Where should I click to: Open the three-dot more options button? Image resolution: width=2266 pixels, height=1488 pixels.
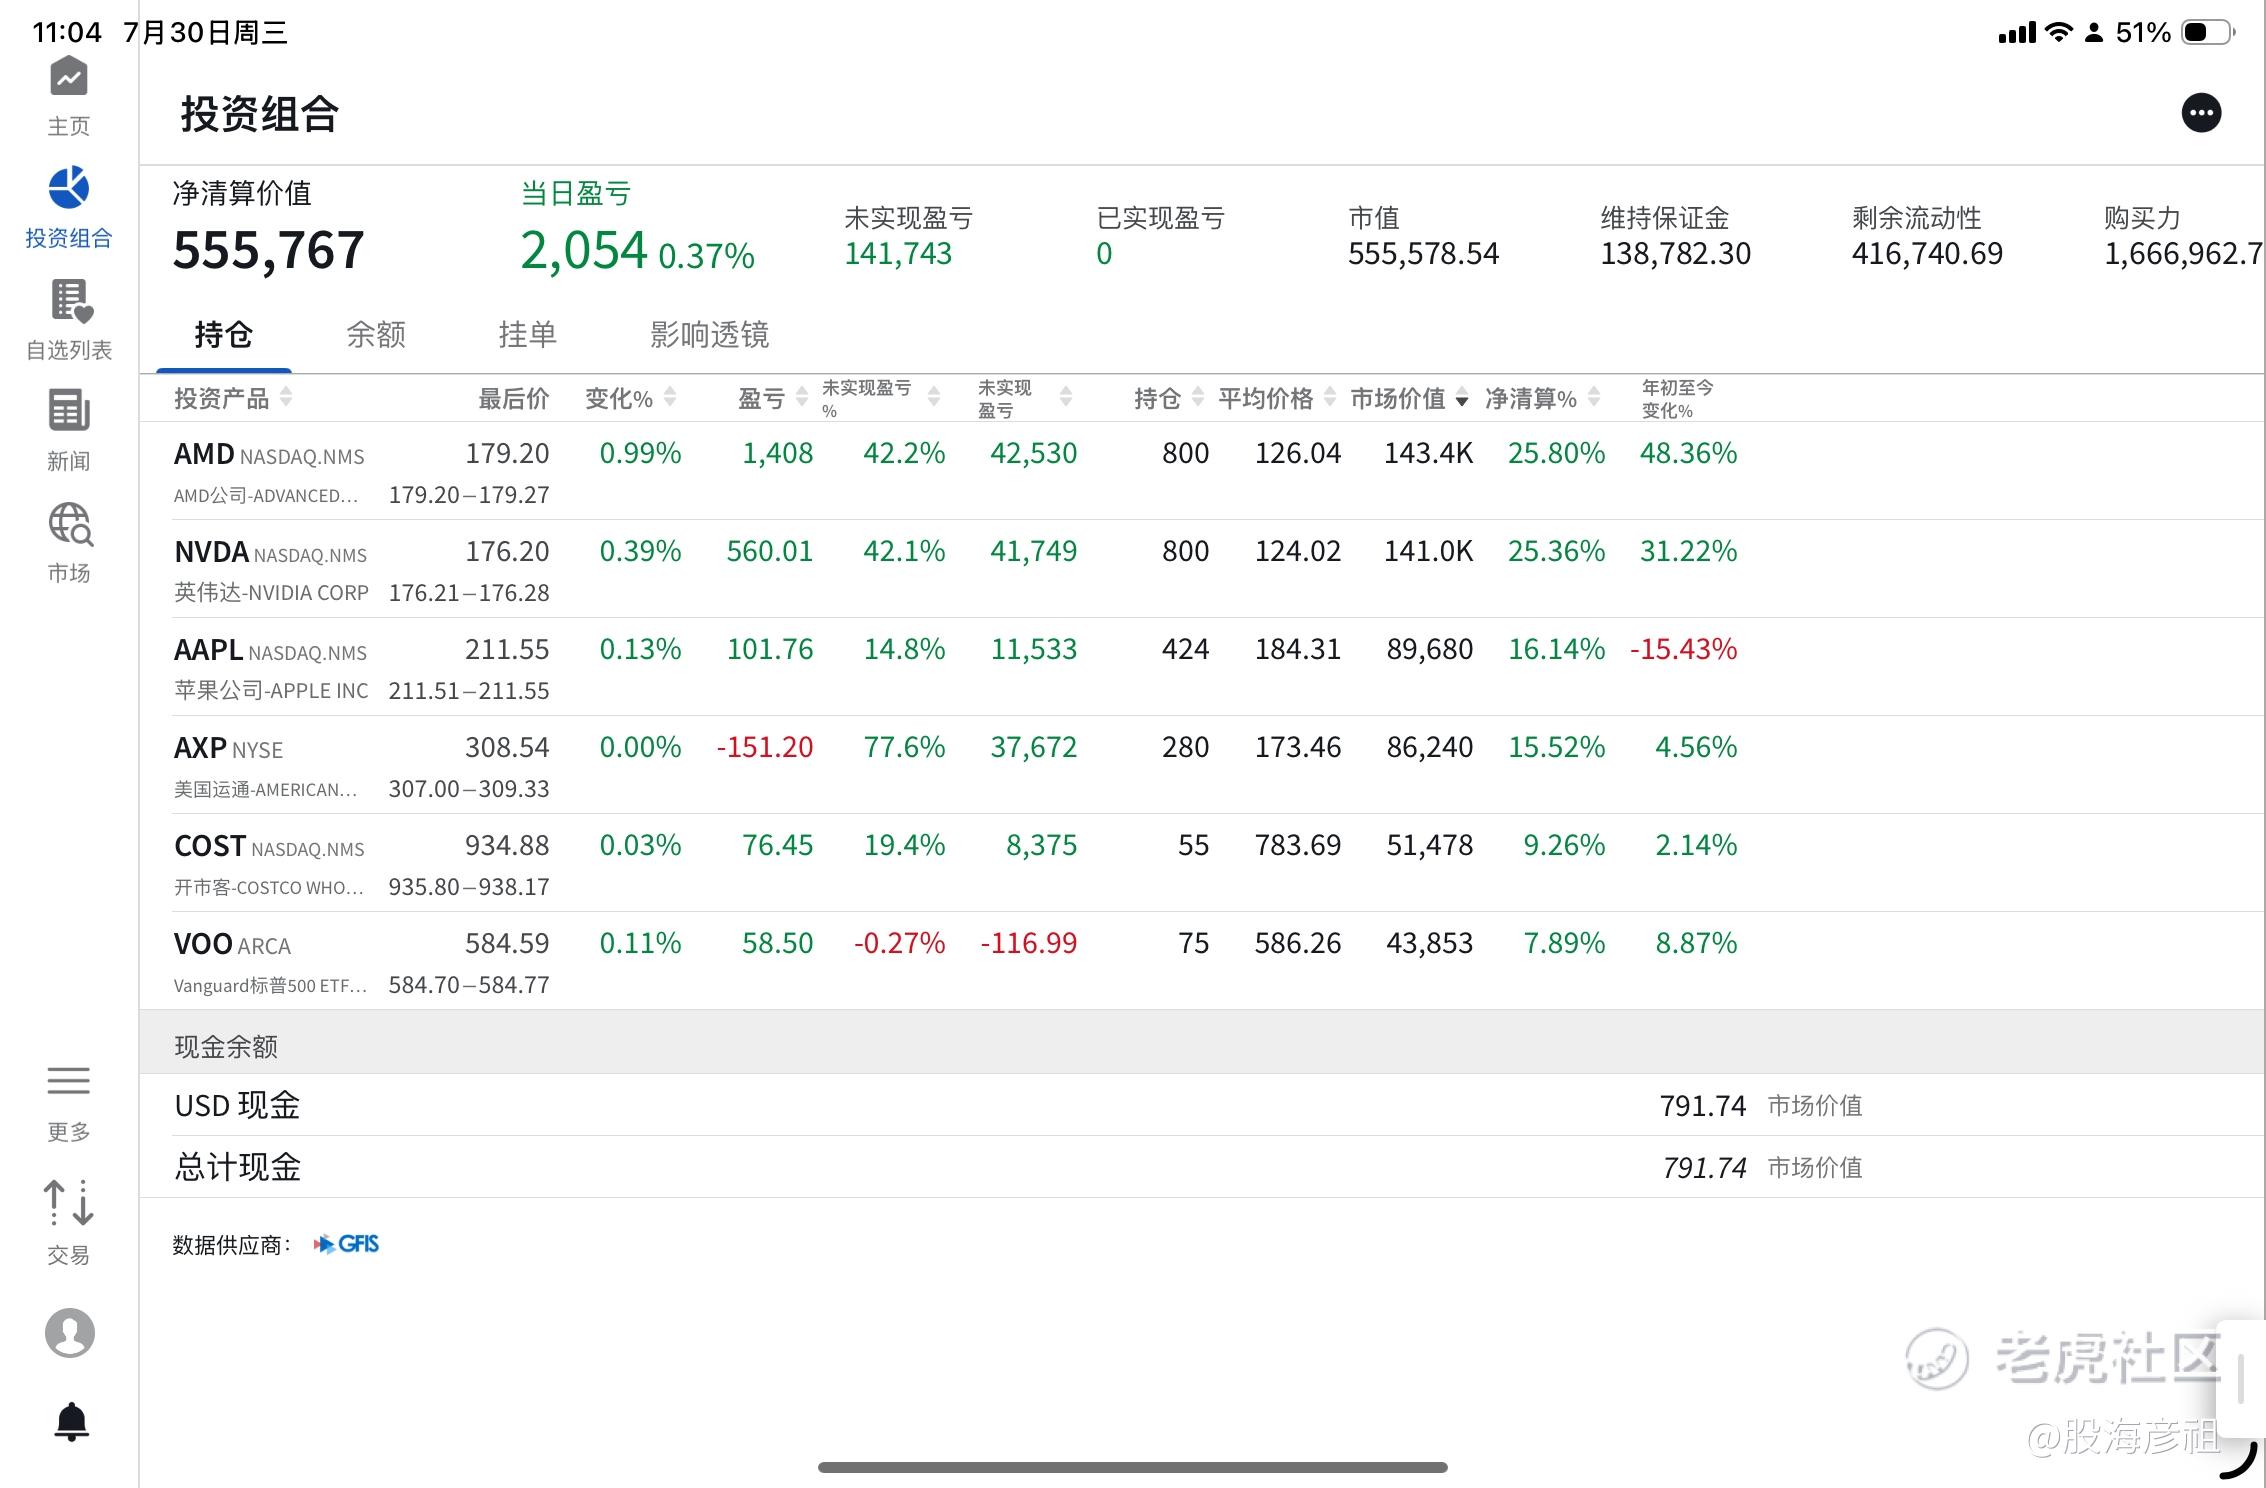(x=2201, y=113)
